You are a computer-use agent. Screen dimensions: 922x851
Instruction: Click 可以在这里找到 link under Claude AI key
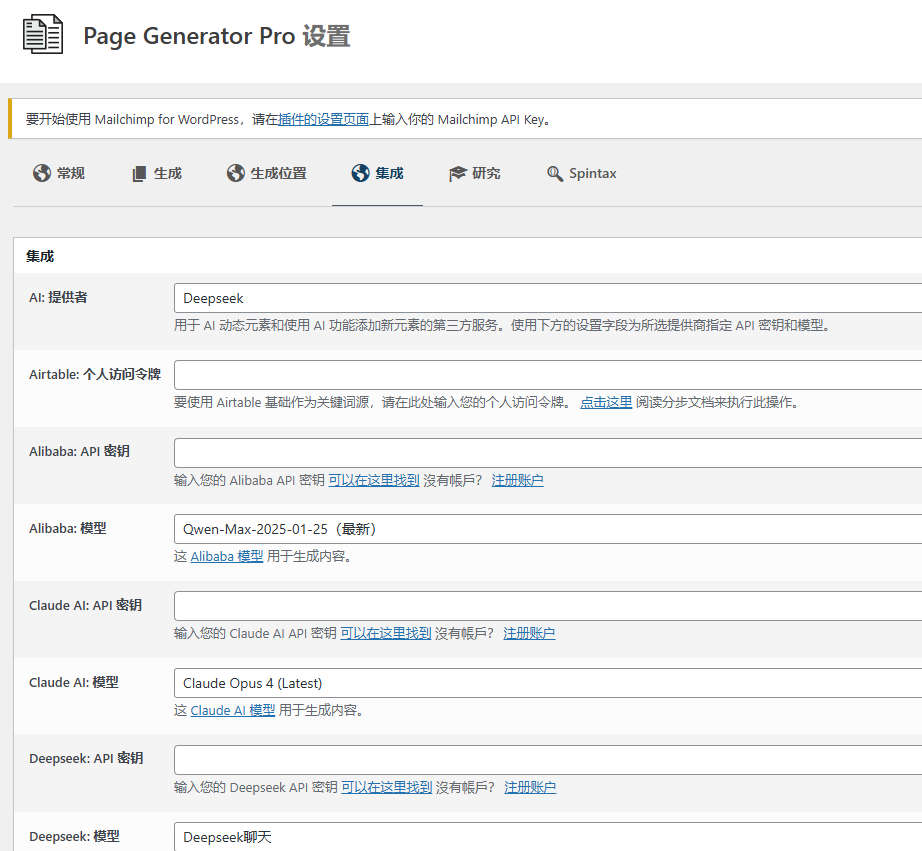tap(386, 633)
